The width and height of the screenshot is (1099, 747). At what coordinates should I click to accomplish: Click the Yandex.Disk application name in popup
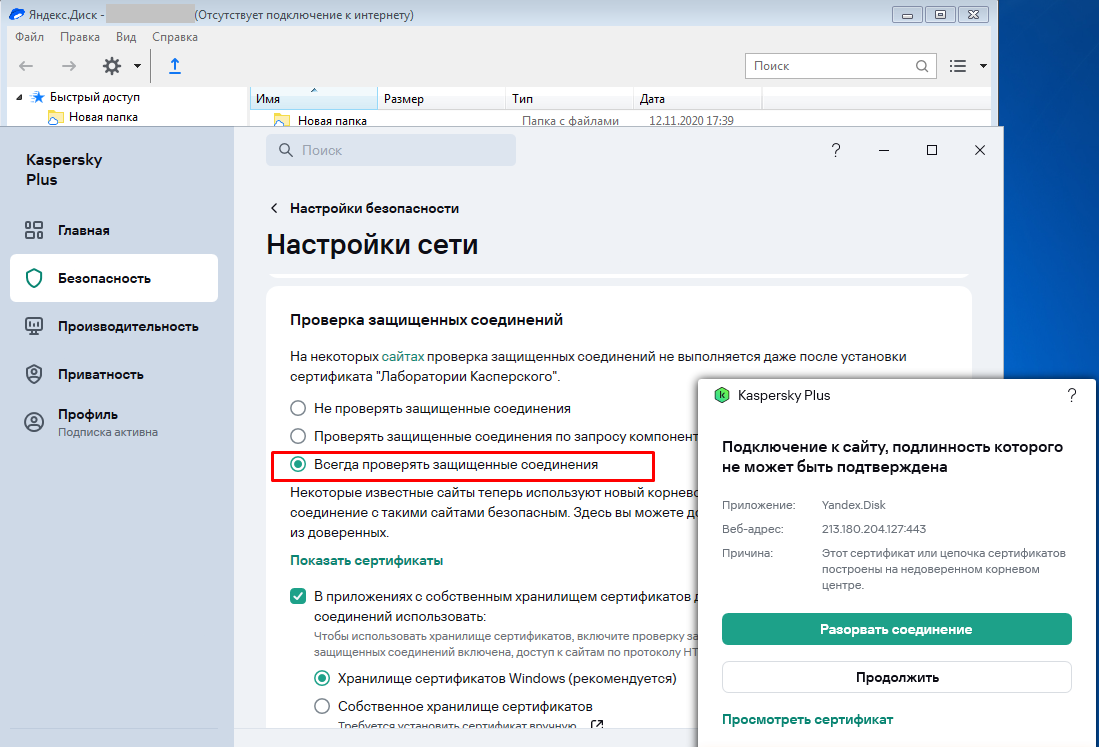point(854,505)
